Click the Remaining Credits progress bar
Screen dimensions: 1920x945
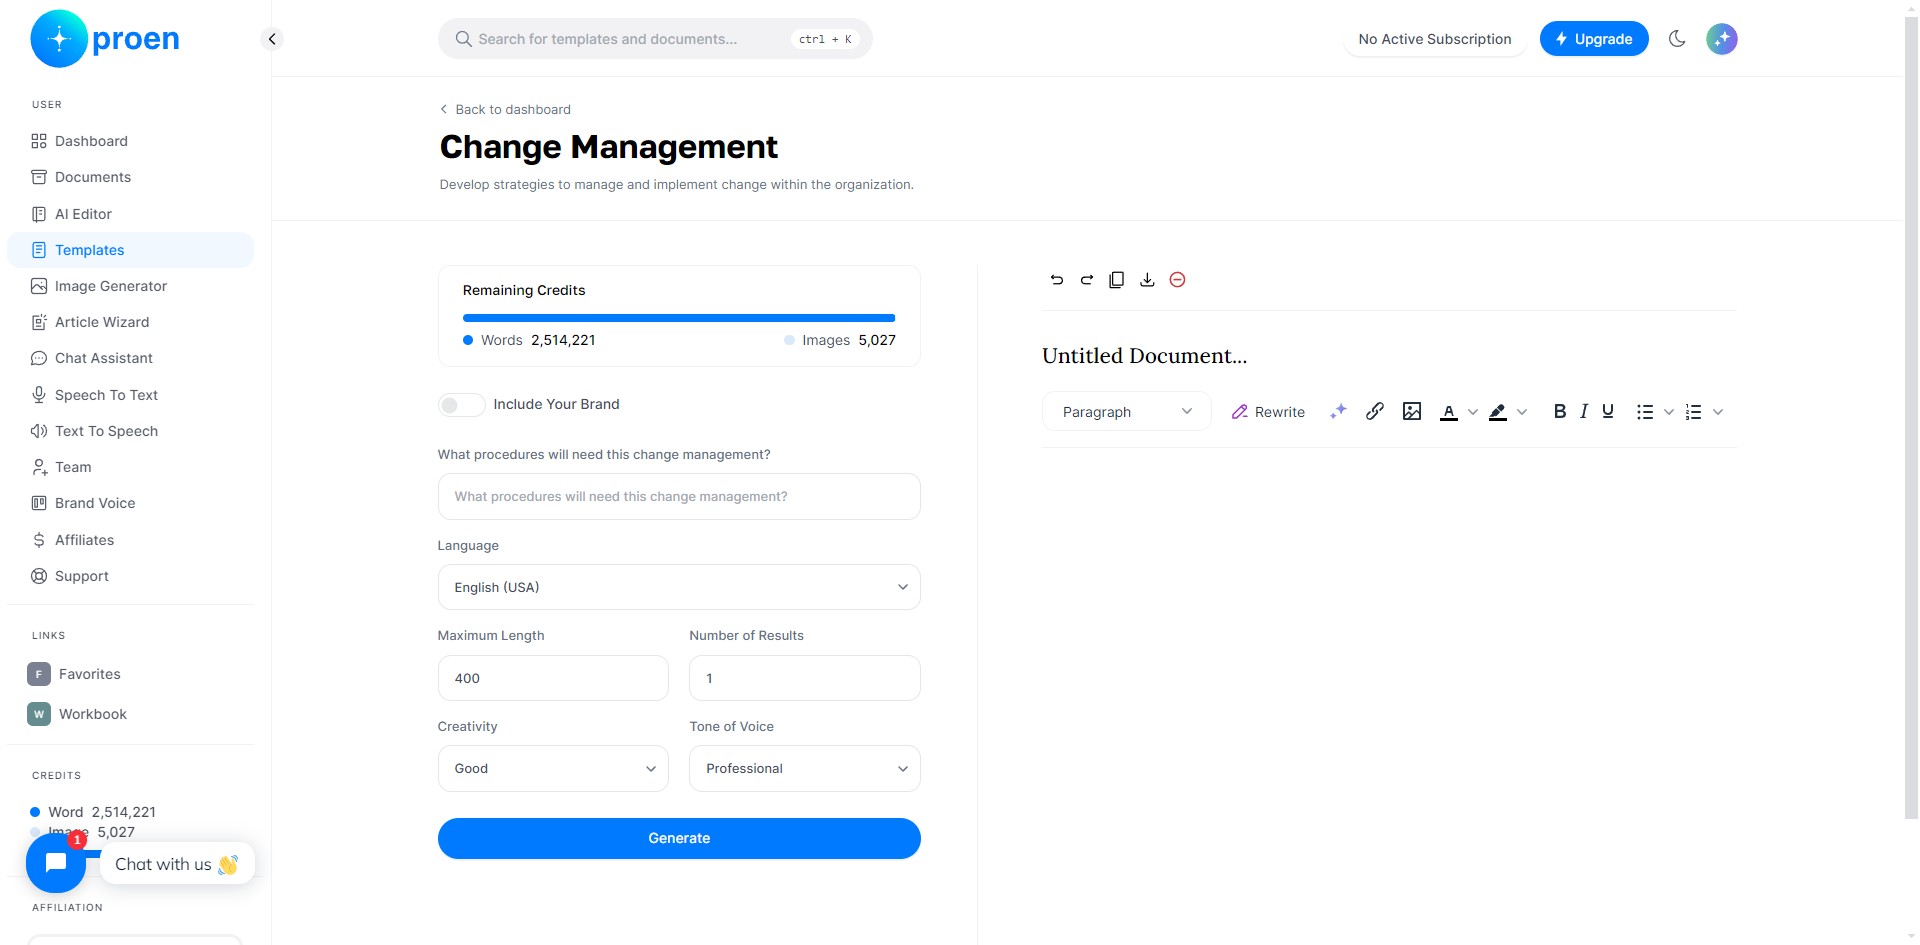pos(679,318)
